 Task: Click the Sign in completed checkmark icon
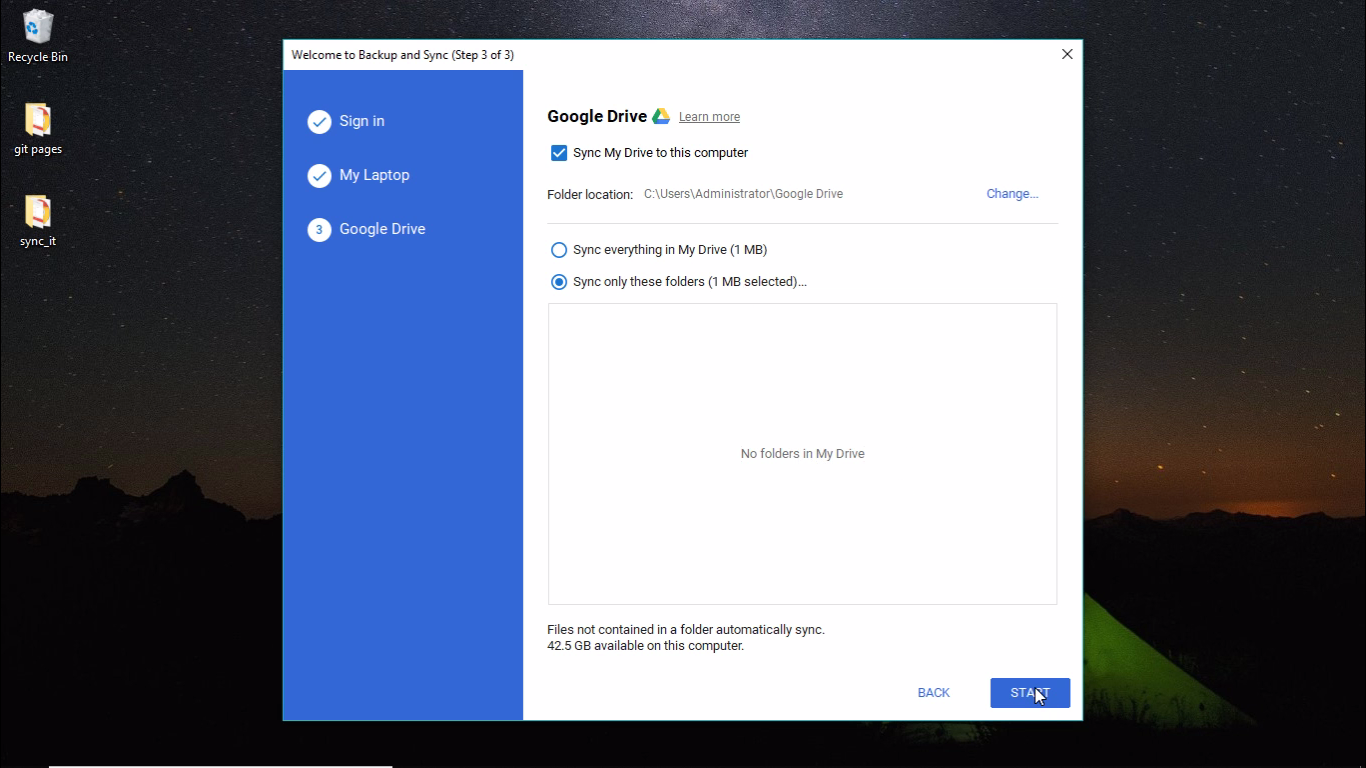point(319,121)
